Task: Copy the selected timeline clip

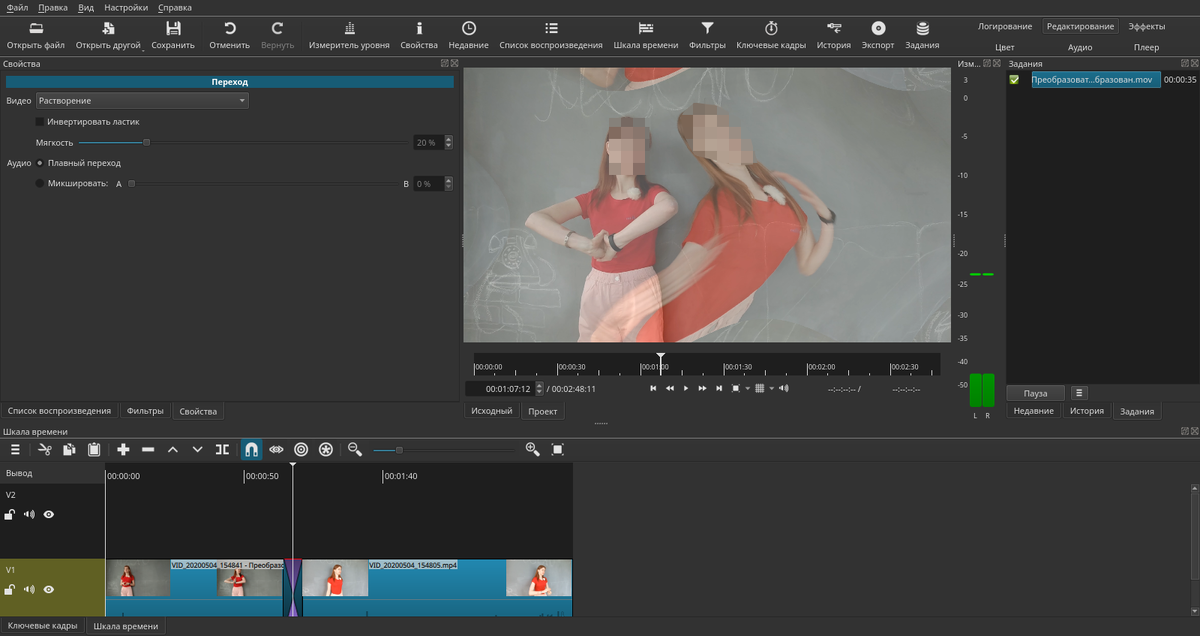Action: click(x=69, y=450)
